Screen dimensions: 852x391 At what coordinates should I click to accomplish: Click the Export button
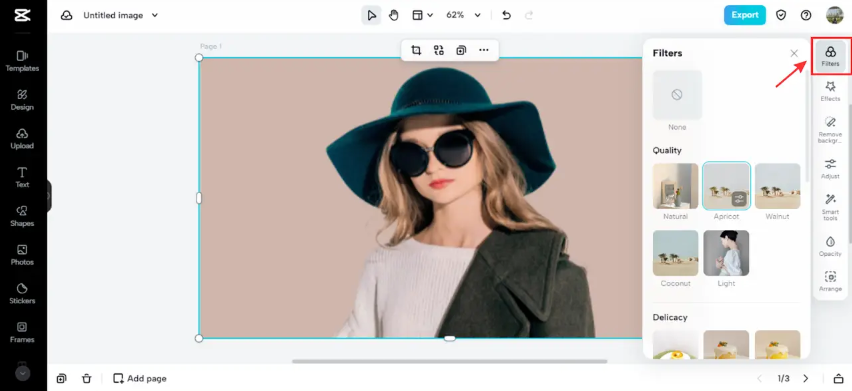pos(744,15)
